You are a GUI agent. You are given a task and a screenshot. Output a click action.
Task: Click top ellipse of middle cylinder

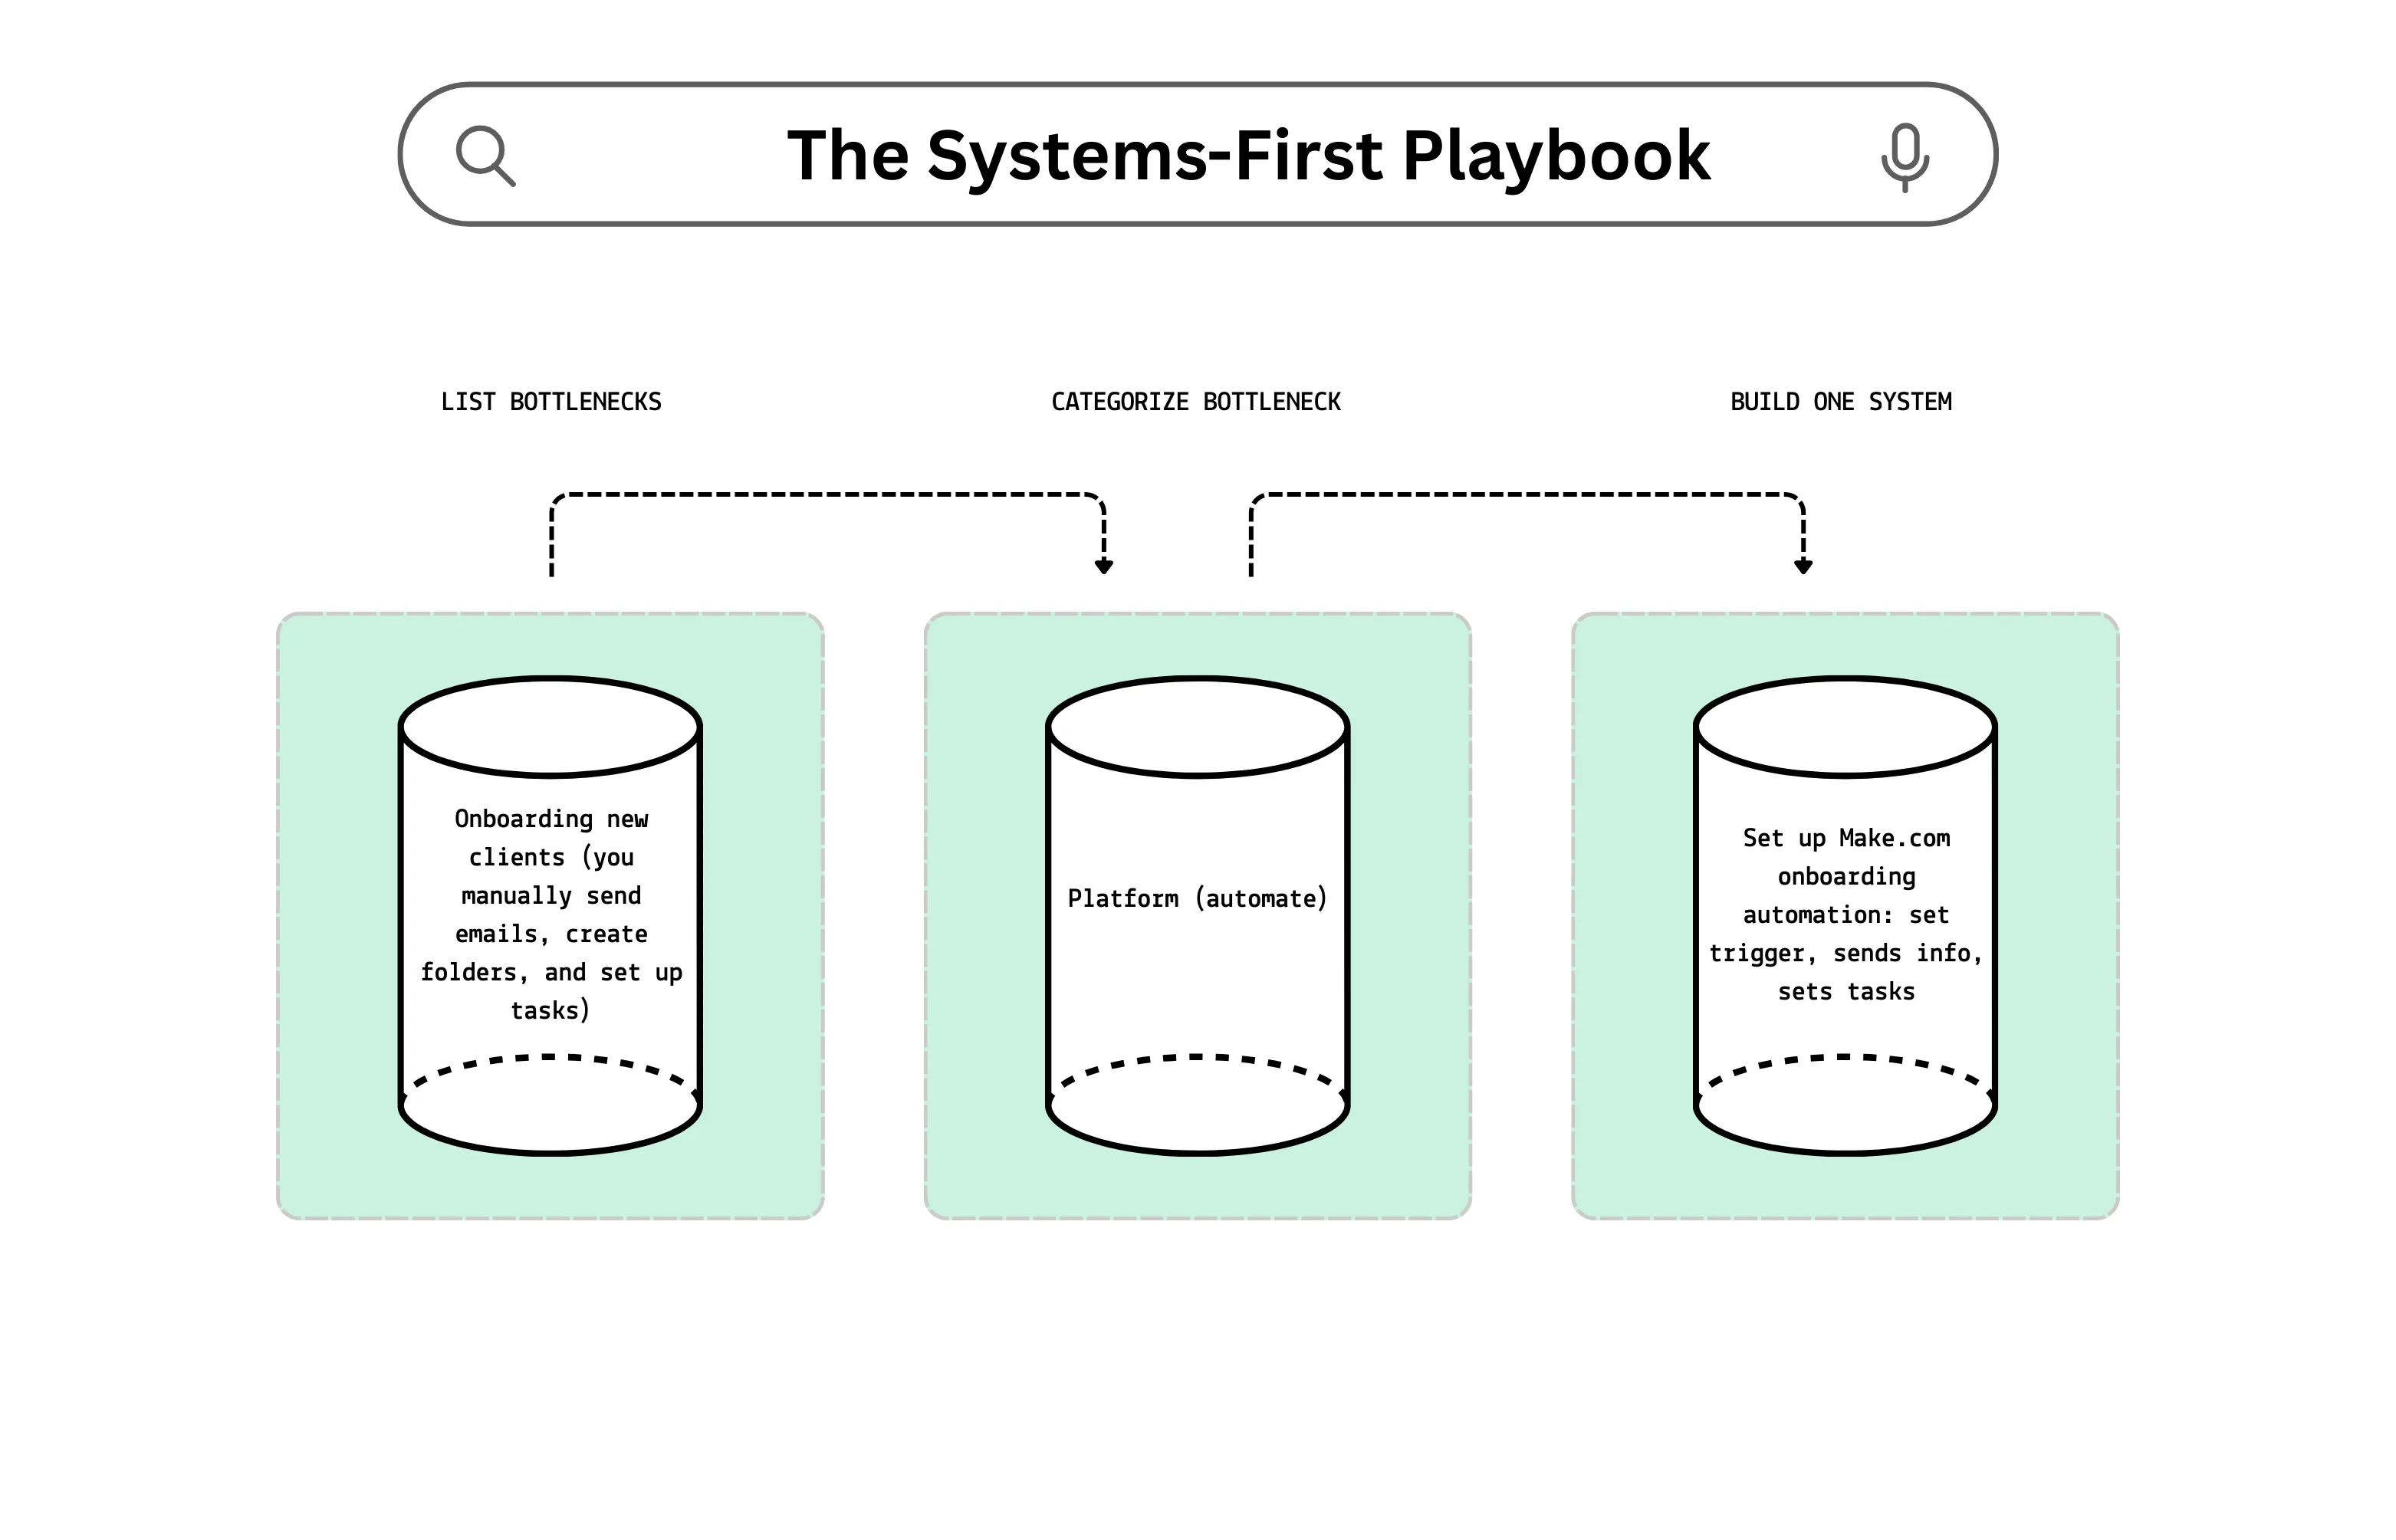coord(1197,727)
